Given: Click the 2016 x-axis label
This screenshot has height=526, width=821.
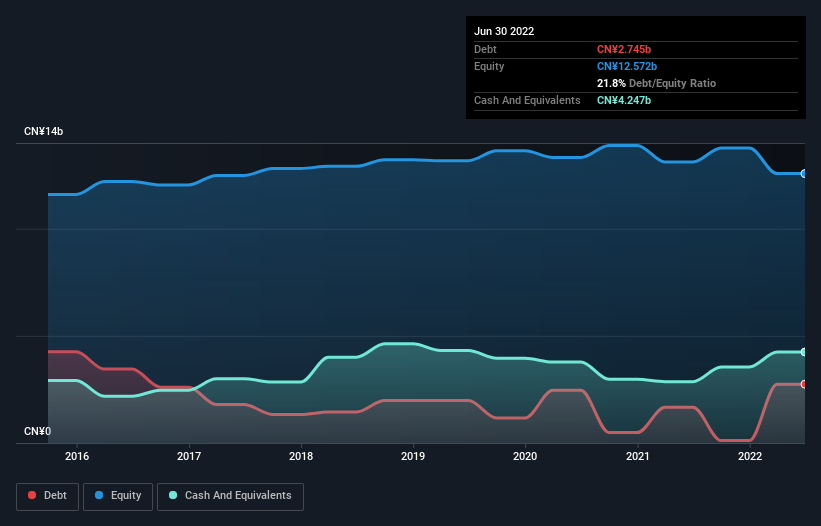Looking at the screenshot, I should pyautogui.click(x=77, y=456).
